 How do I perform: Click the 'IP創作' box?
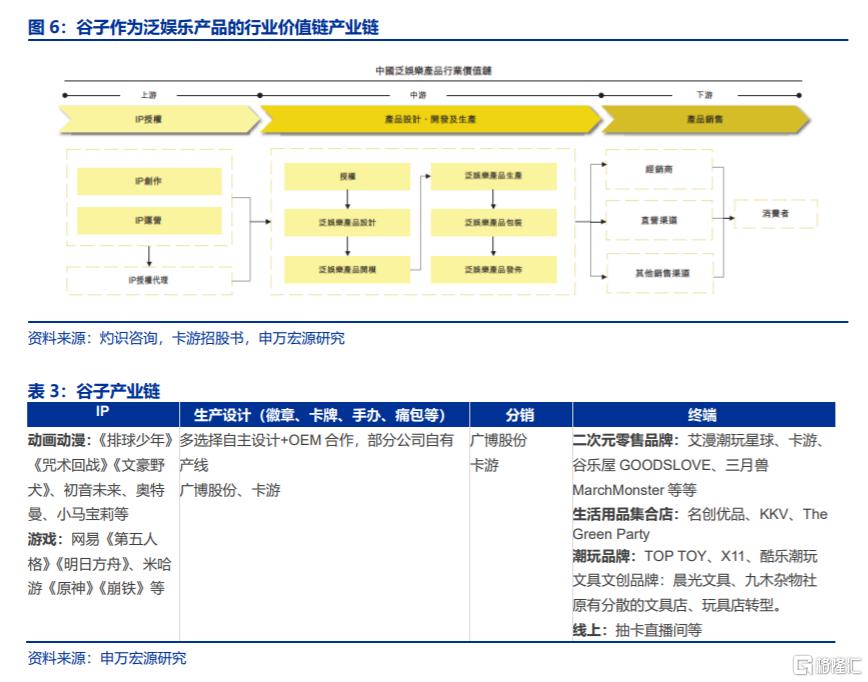pos(149,181)
